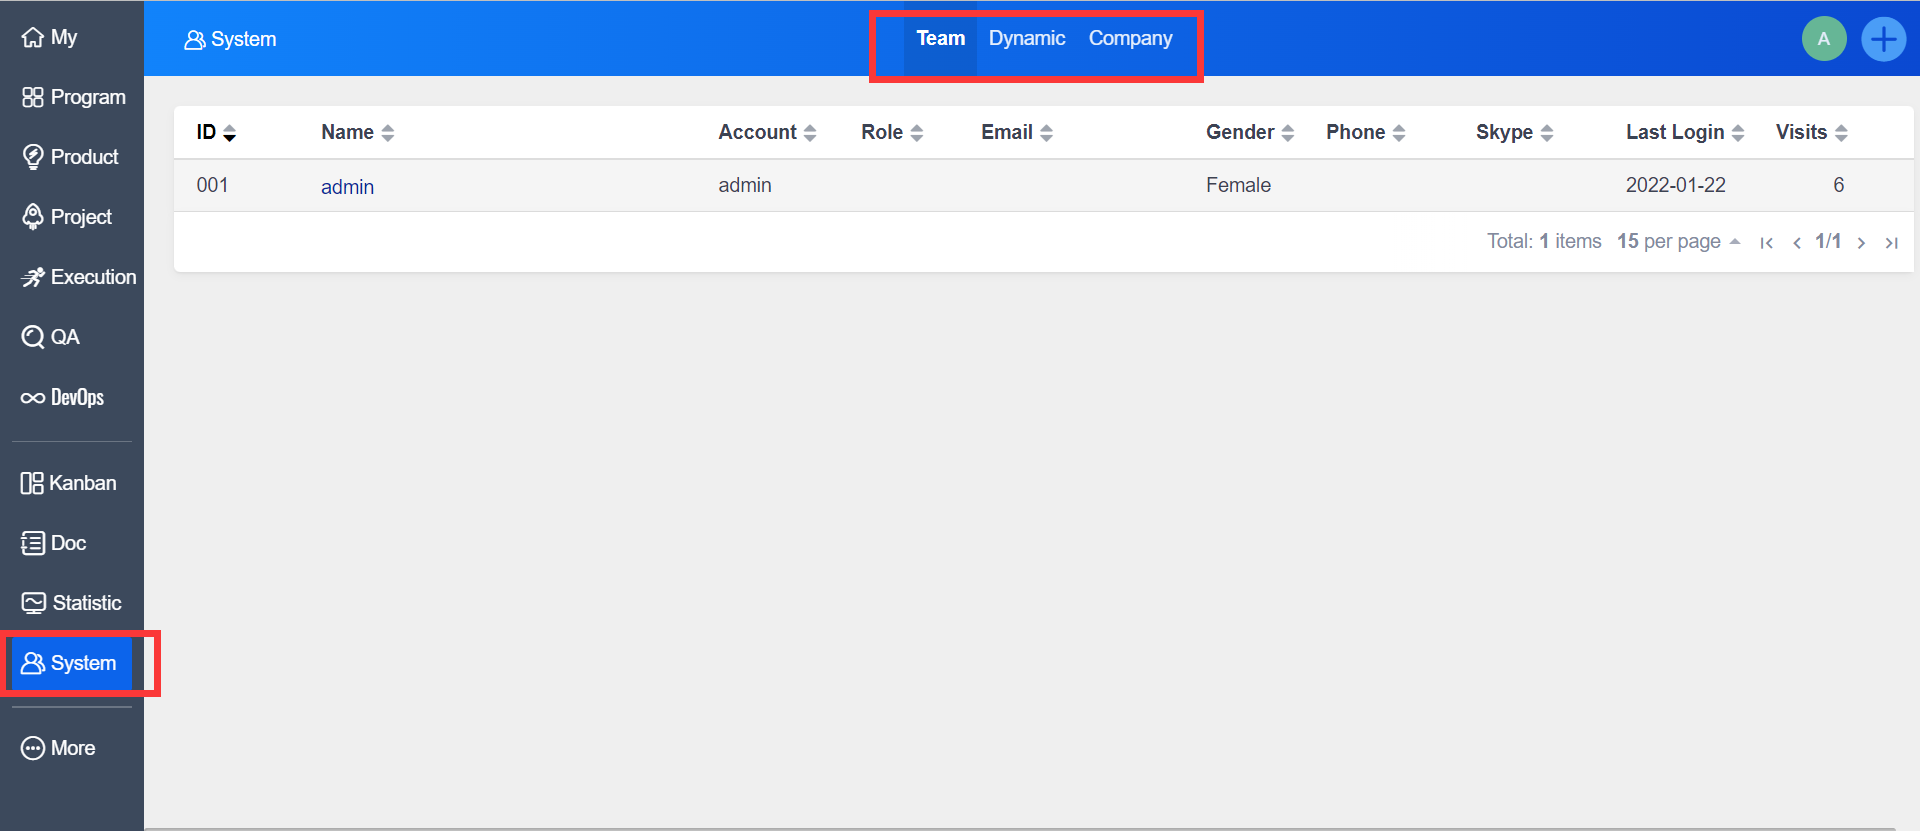Viewport: 1920px width, 831px height.
Task: Go to the next page arrow
Action: pos(1861,243)
